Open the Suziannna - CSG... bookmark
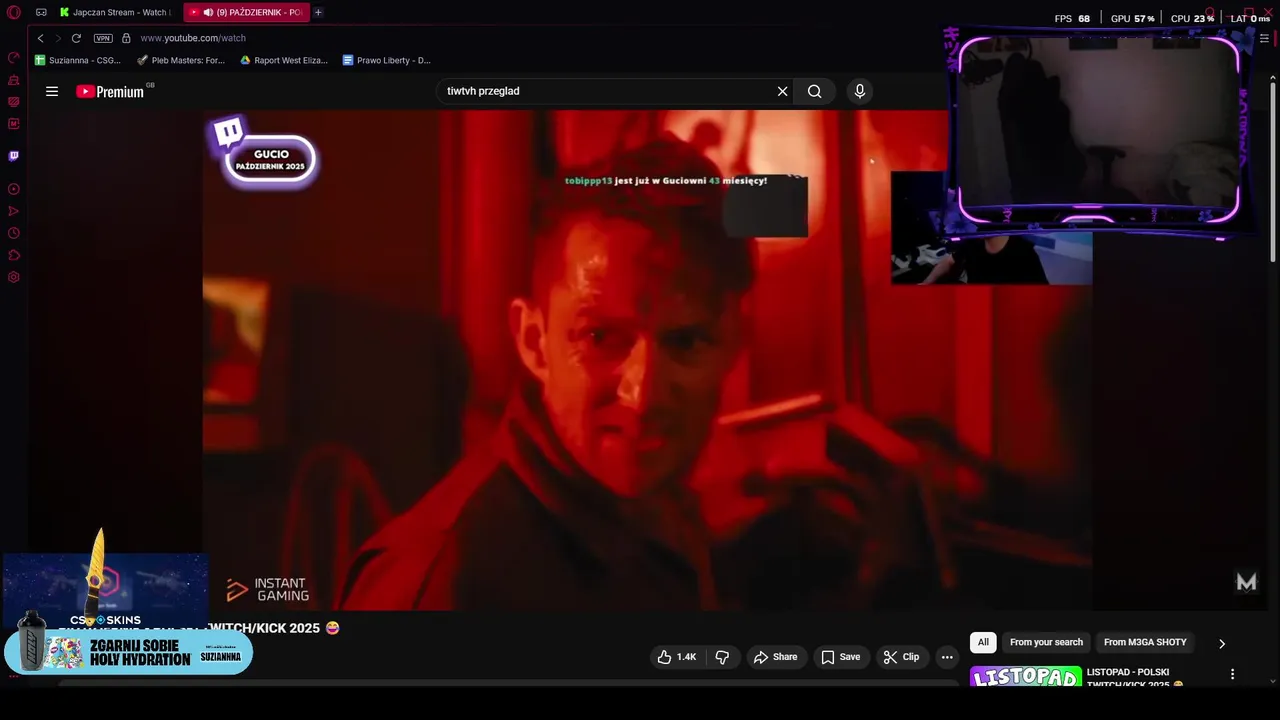 pos(78,60)
